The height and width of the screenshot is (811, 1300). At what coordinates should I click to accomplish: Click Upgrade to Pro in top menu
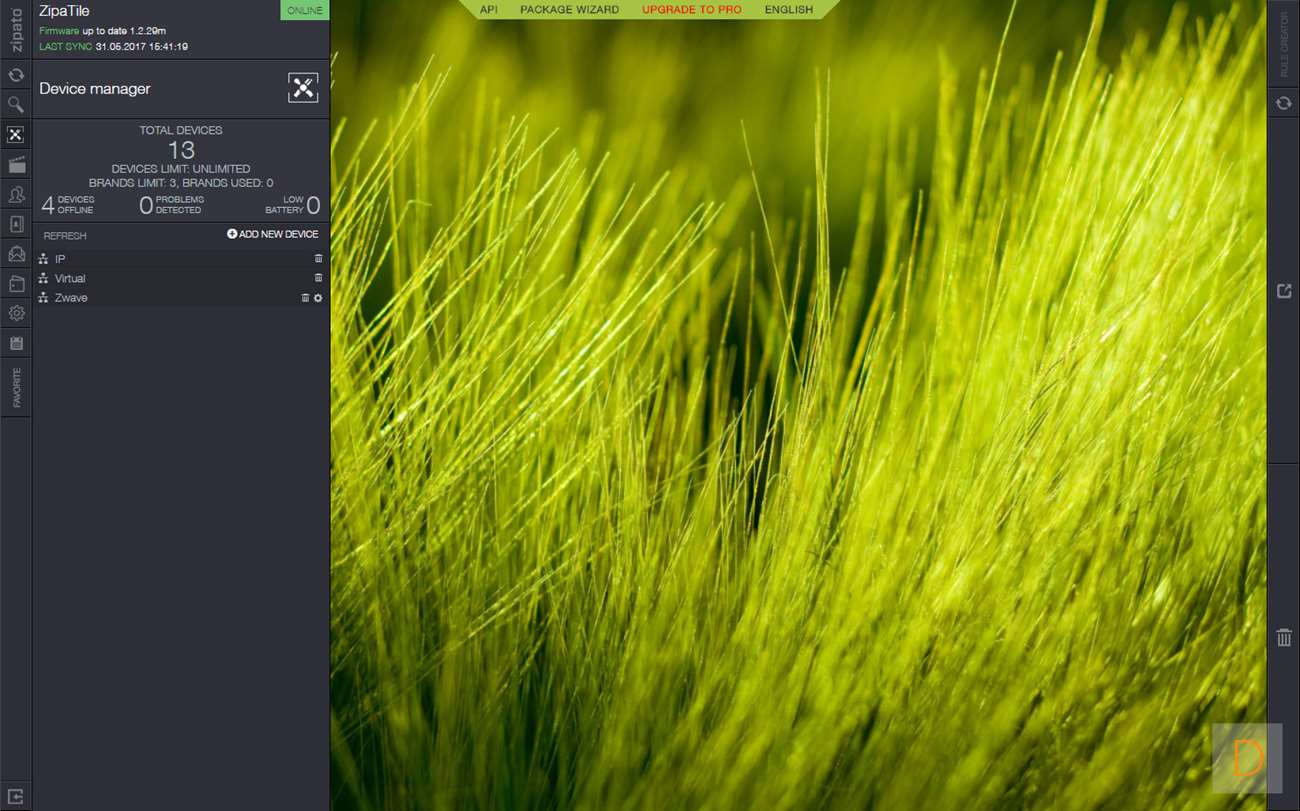[692, 9]
